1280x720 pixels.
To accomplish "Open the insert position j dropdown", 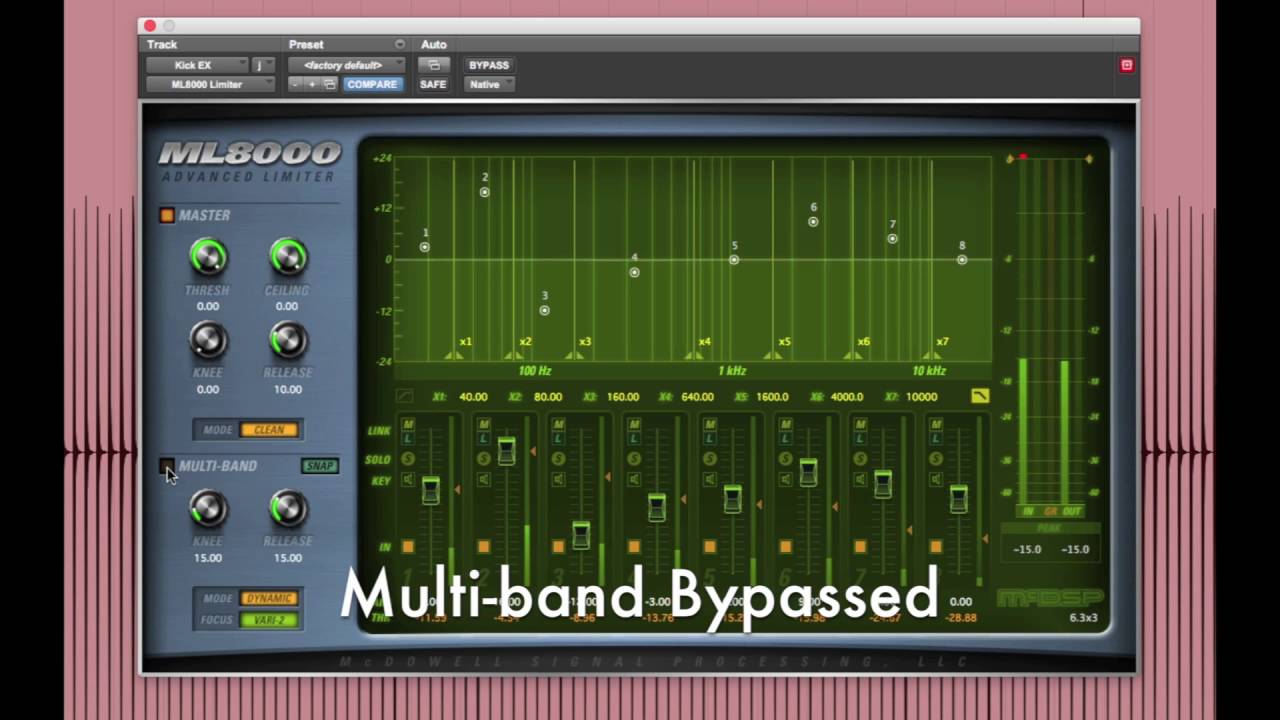I will [x=263, y=65].
